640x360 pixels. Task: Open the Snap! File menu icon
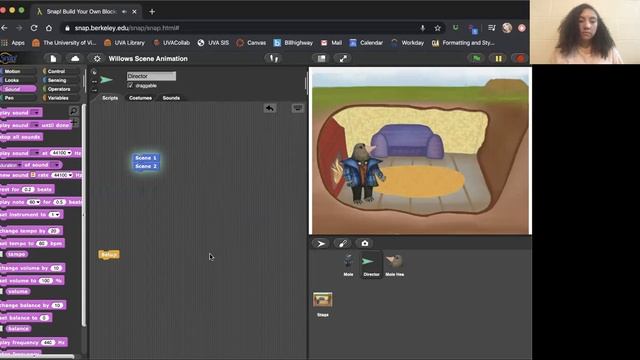53,59
